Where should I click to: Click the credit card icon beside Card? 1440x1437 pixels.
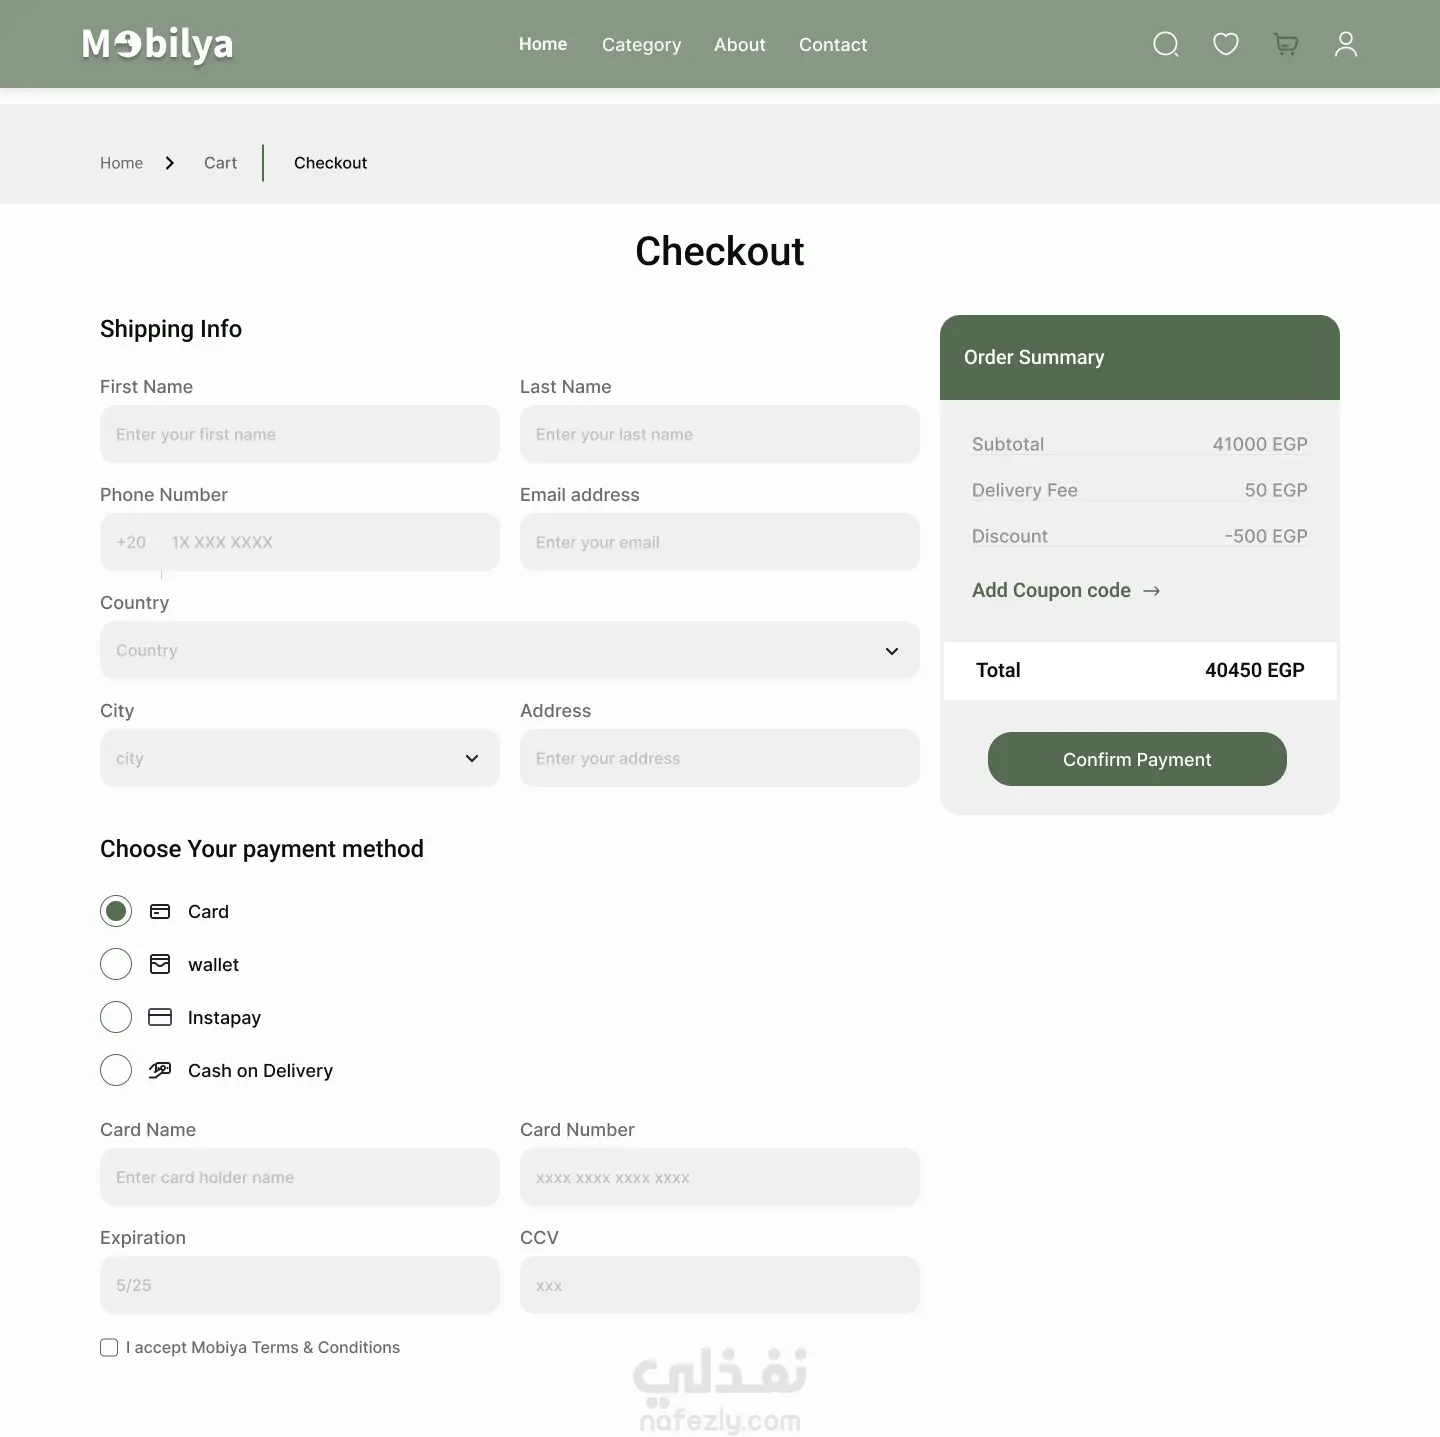[x=160, y=911]
